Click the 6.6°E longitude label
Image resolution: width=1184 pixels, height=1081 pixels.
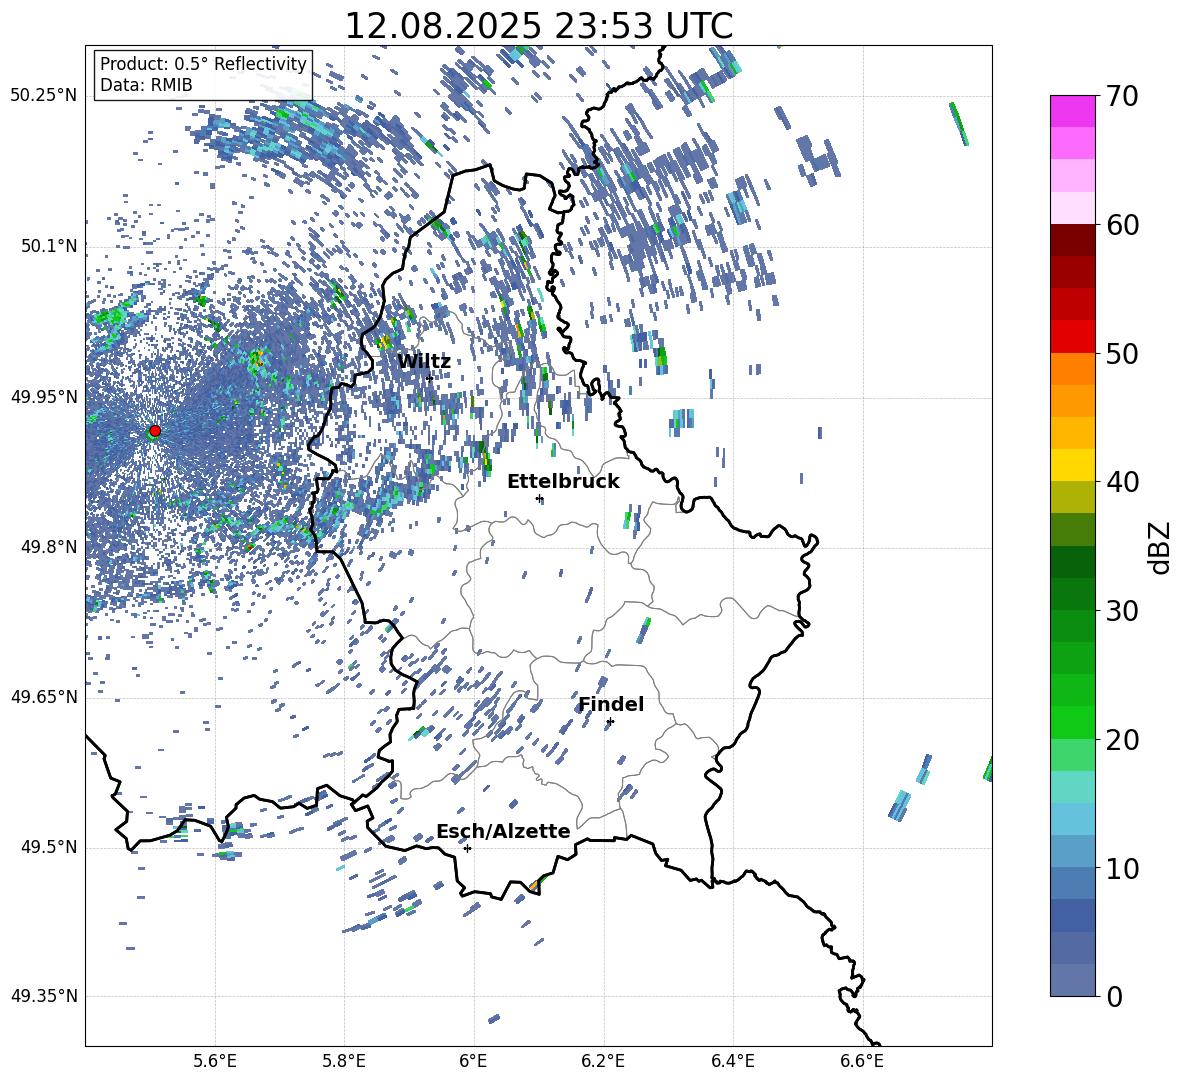coord(862,1061)
